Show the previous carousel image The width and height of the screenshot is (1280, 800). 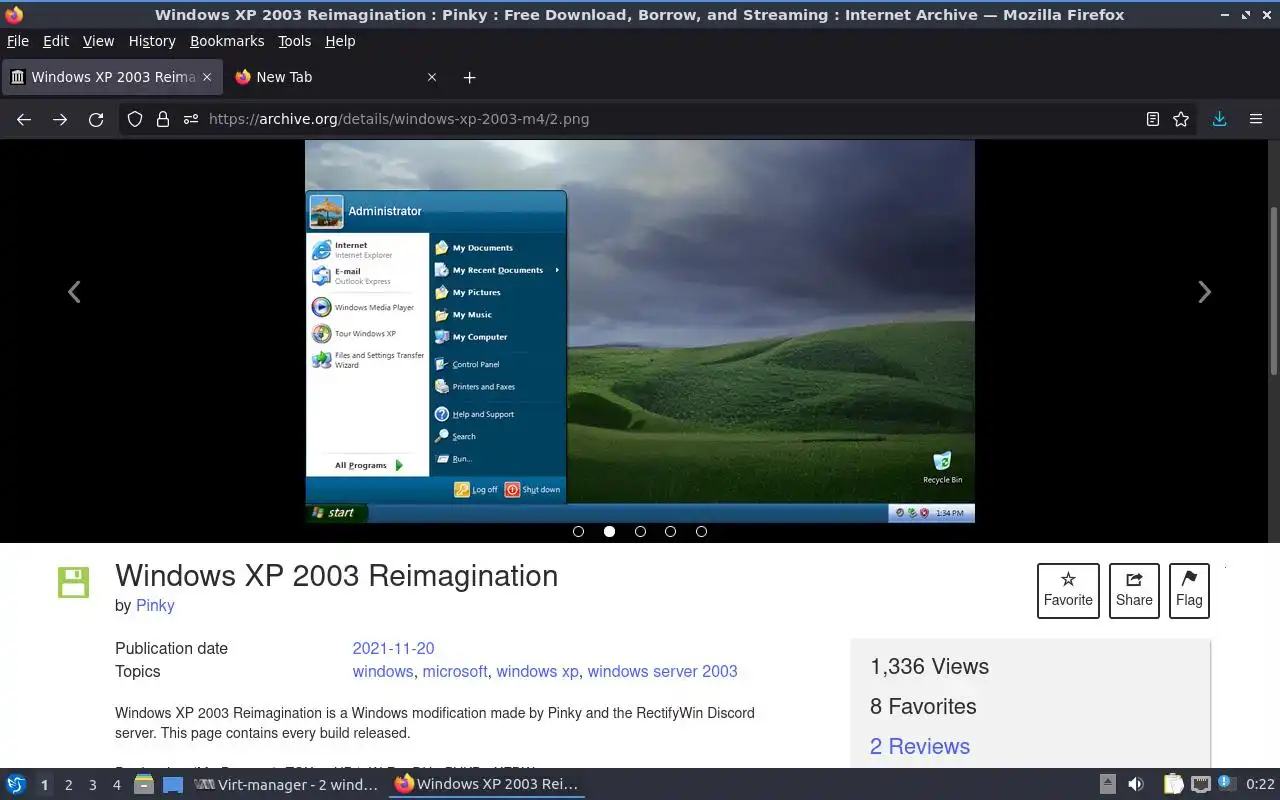(x=74, y=291)
